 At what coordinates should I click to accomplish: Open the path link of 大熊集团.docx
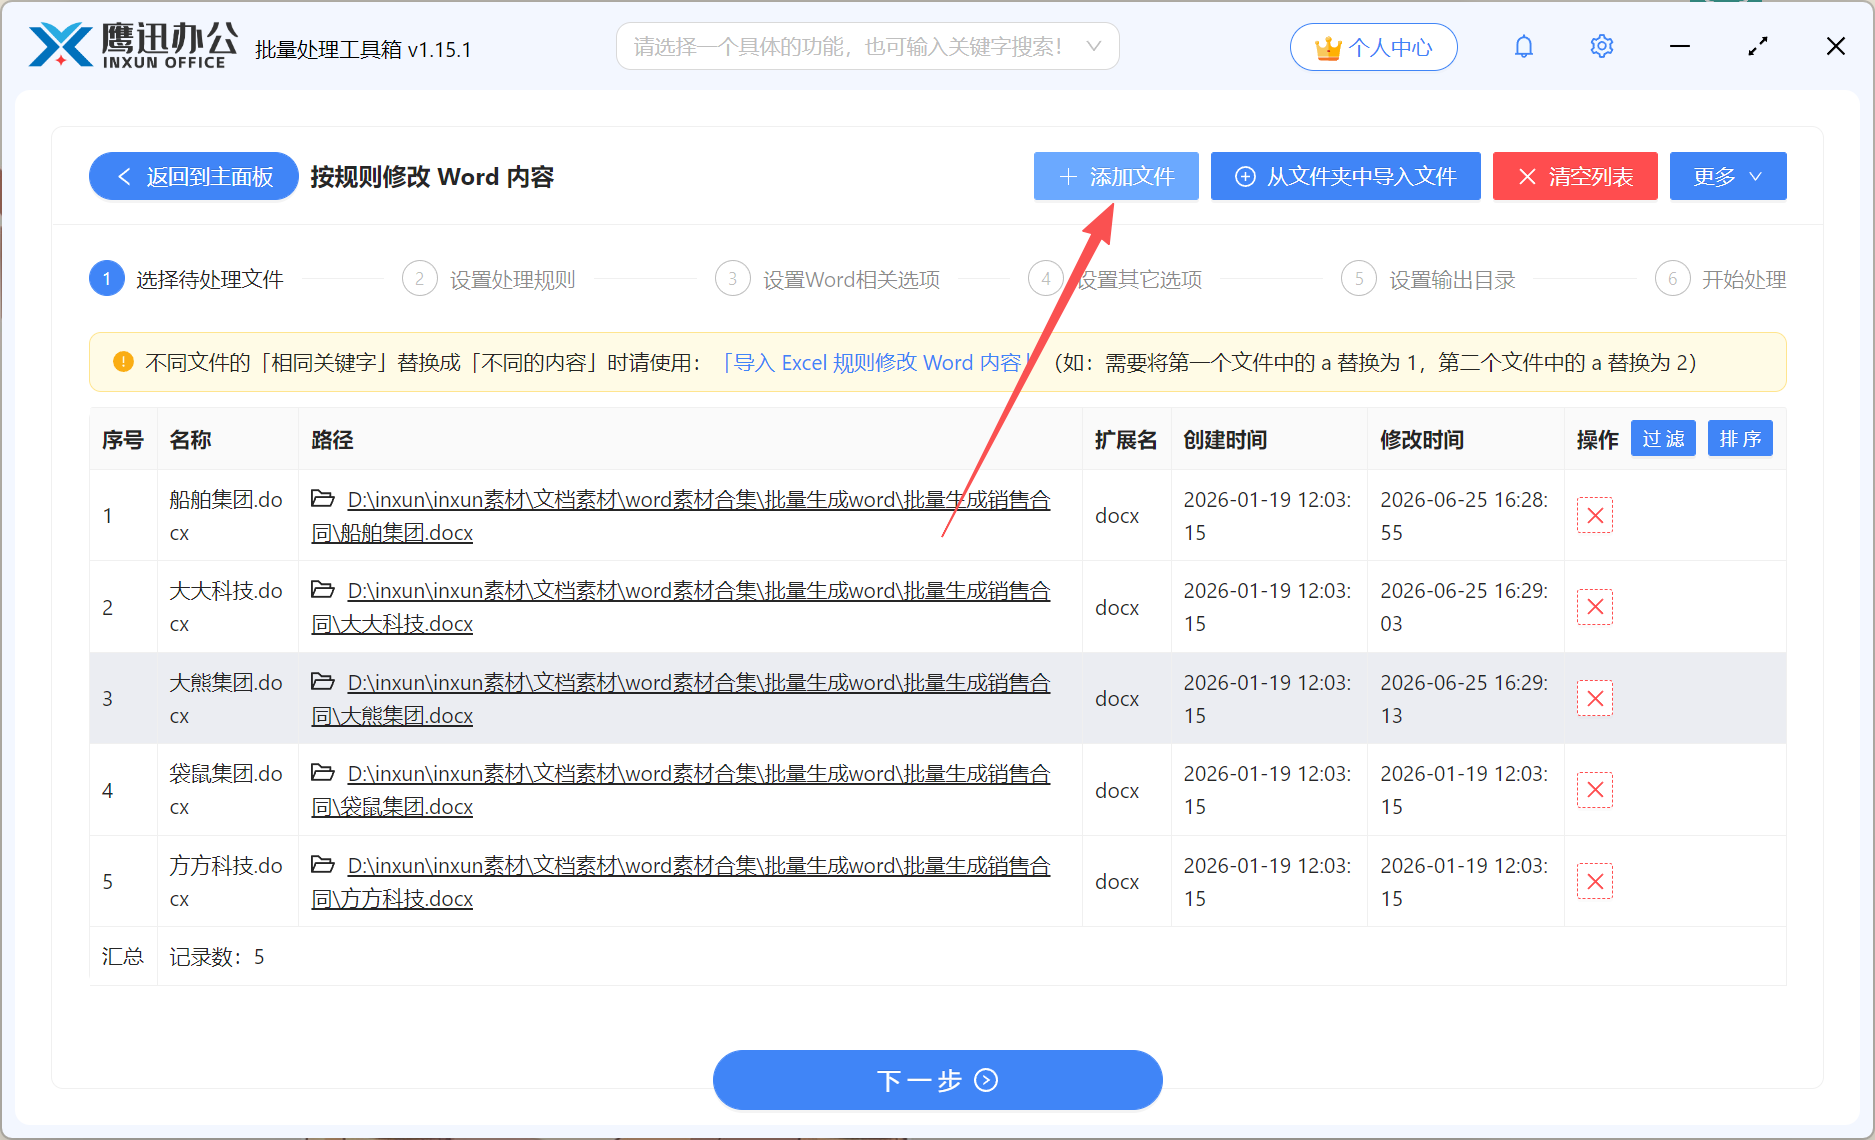(681, 699)
